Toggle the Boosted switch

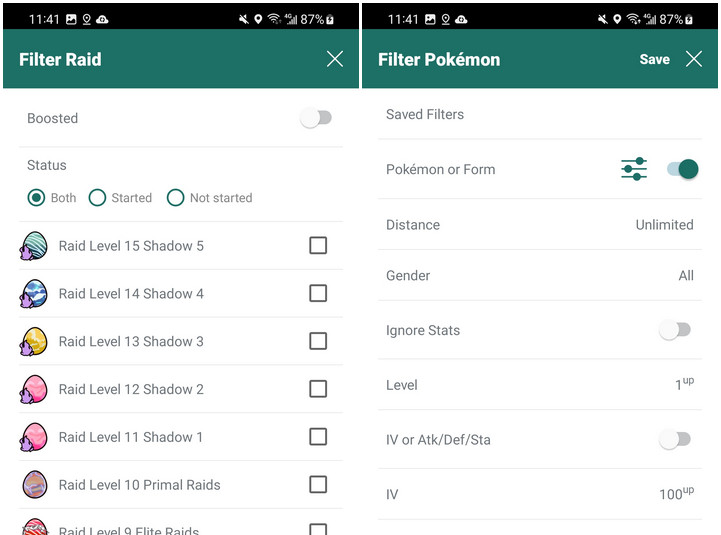316,118
